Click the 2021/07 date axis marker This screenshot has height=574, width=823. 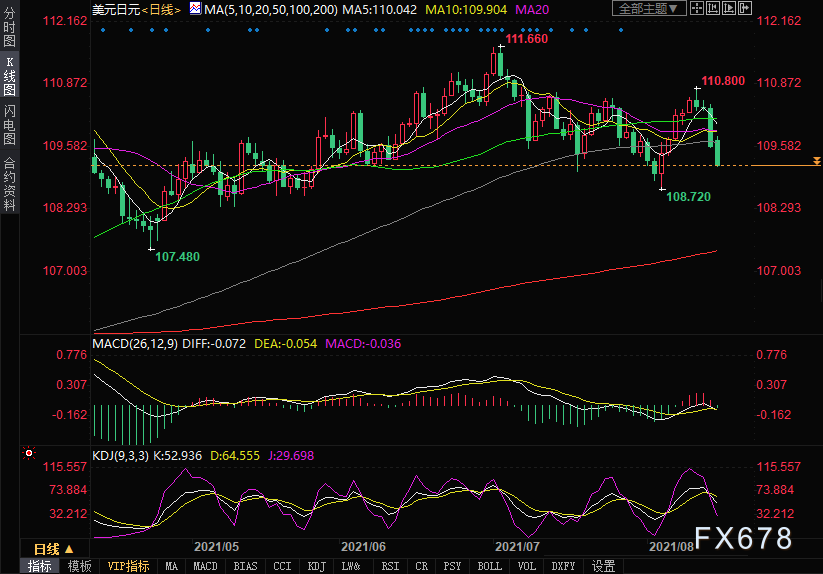pos(517,547)
